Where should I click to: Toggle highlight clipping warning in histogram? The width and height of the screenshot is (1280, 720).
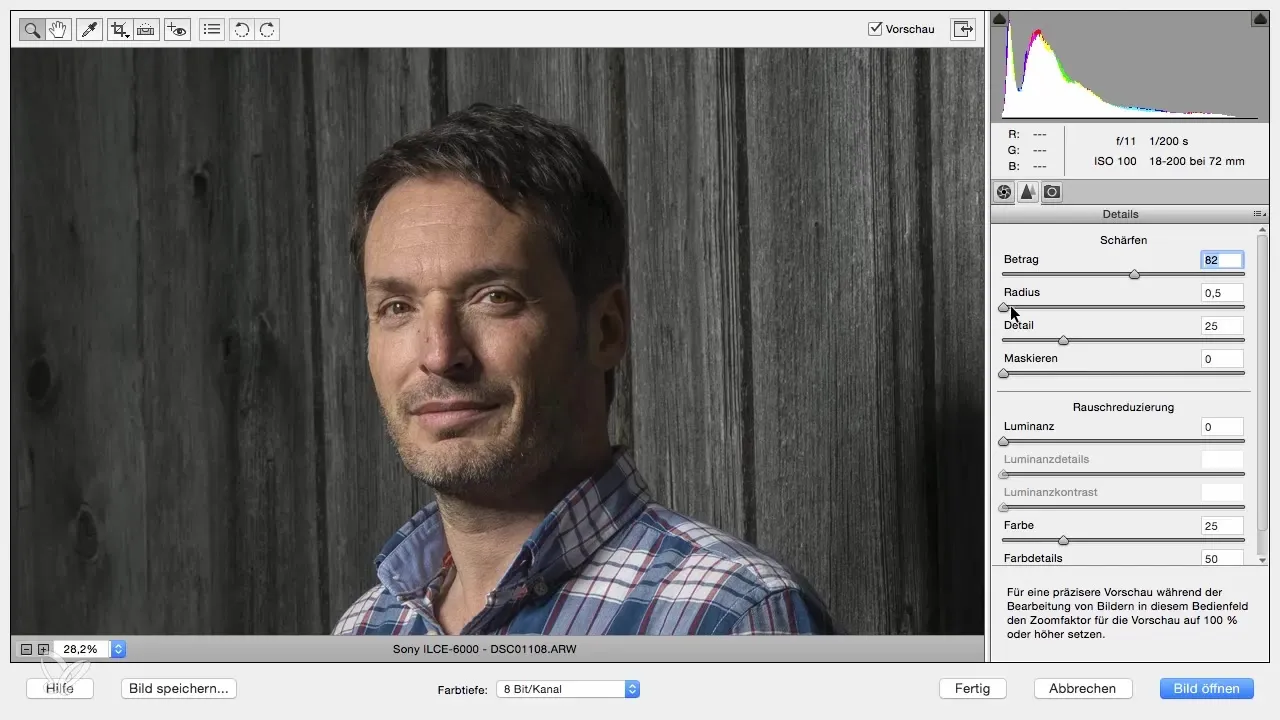[1259, 18]
